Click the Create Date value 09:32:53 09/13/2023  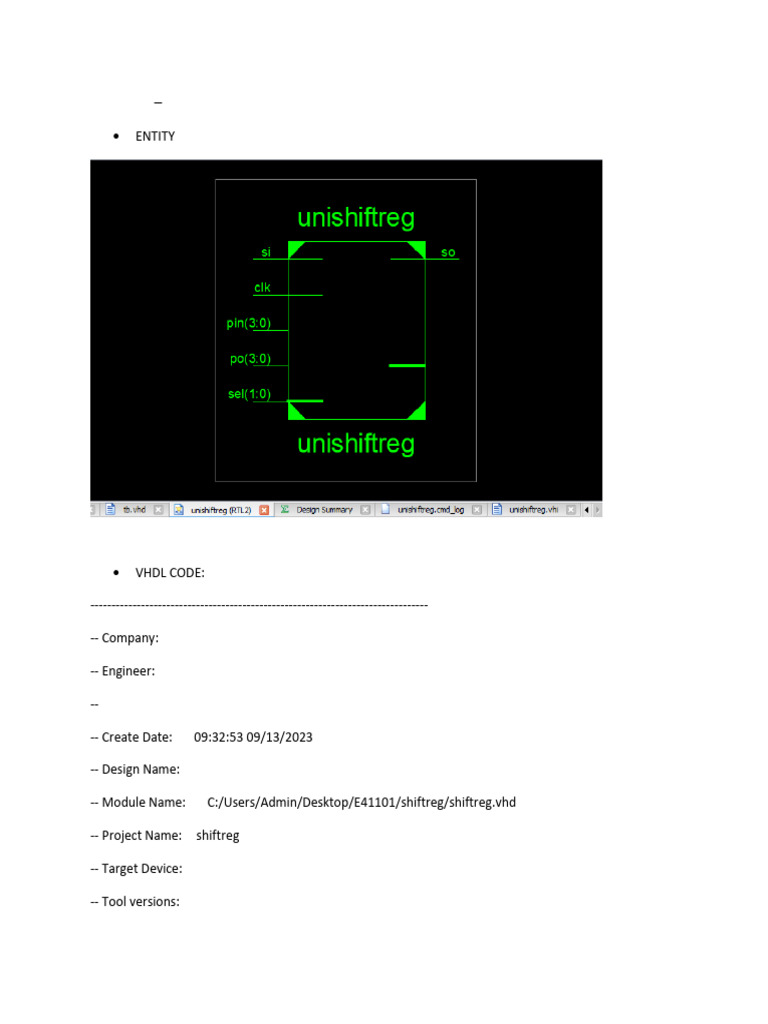pyautogui.click(x=253, y=737)
